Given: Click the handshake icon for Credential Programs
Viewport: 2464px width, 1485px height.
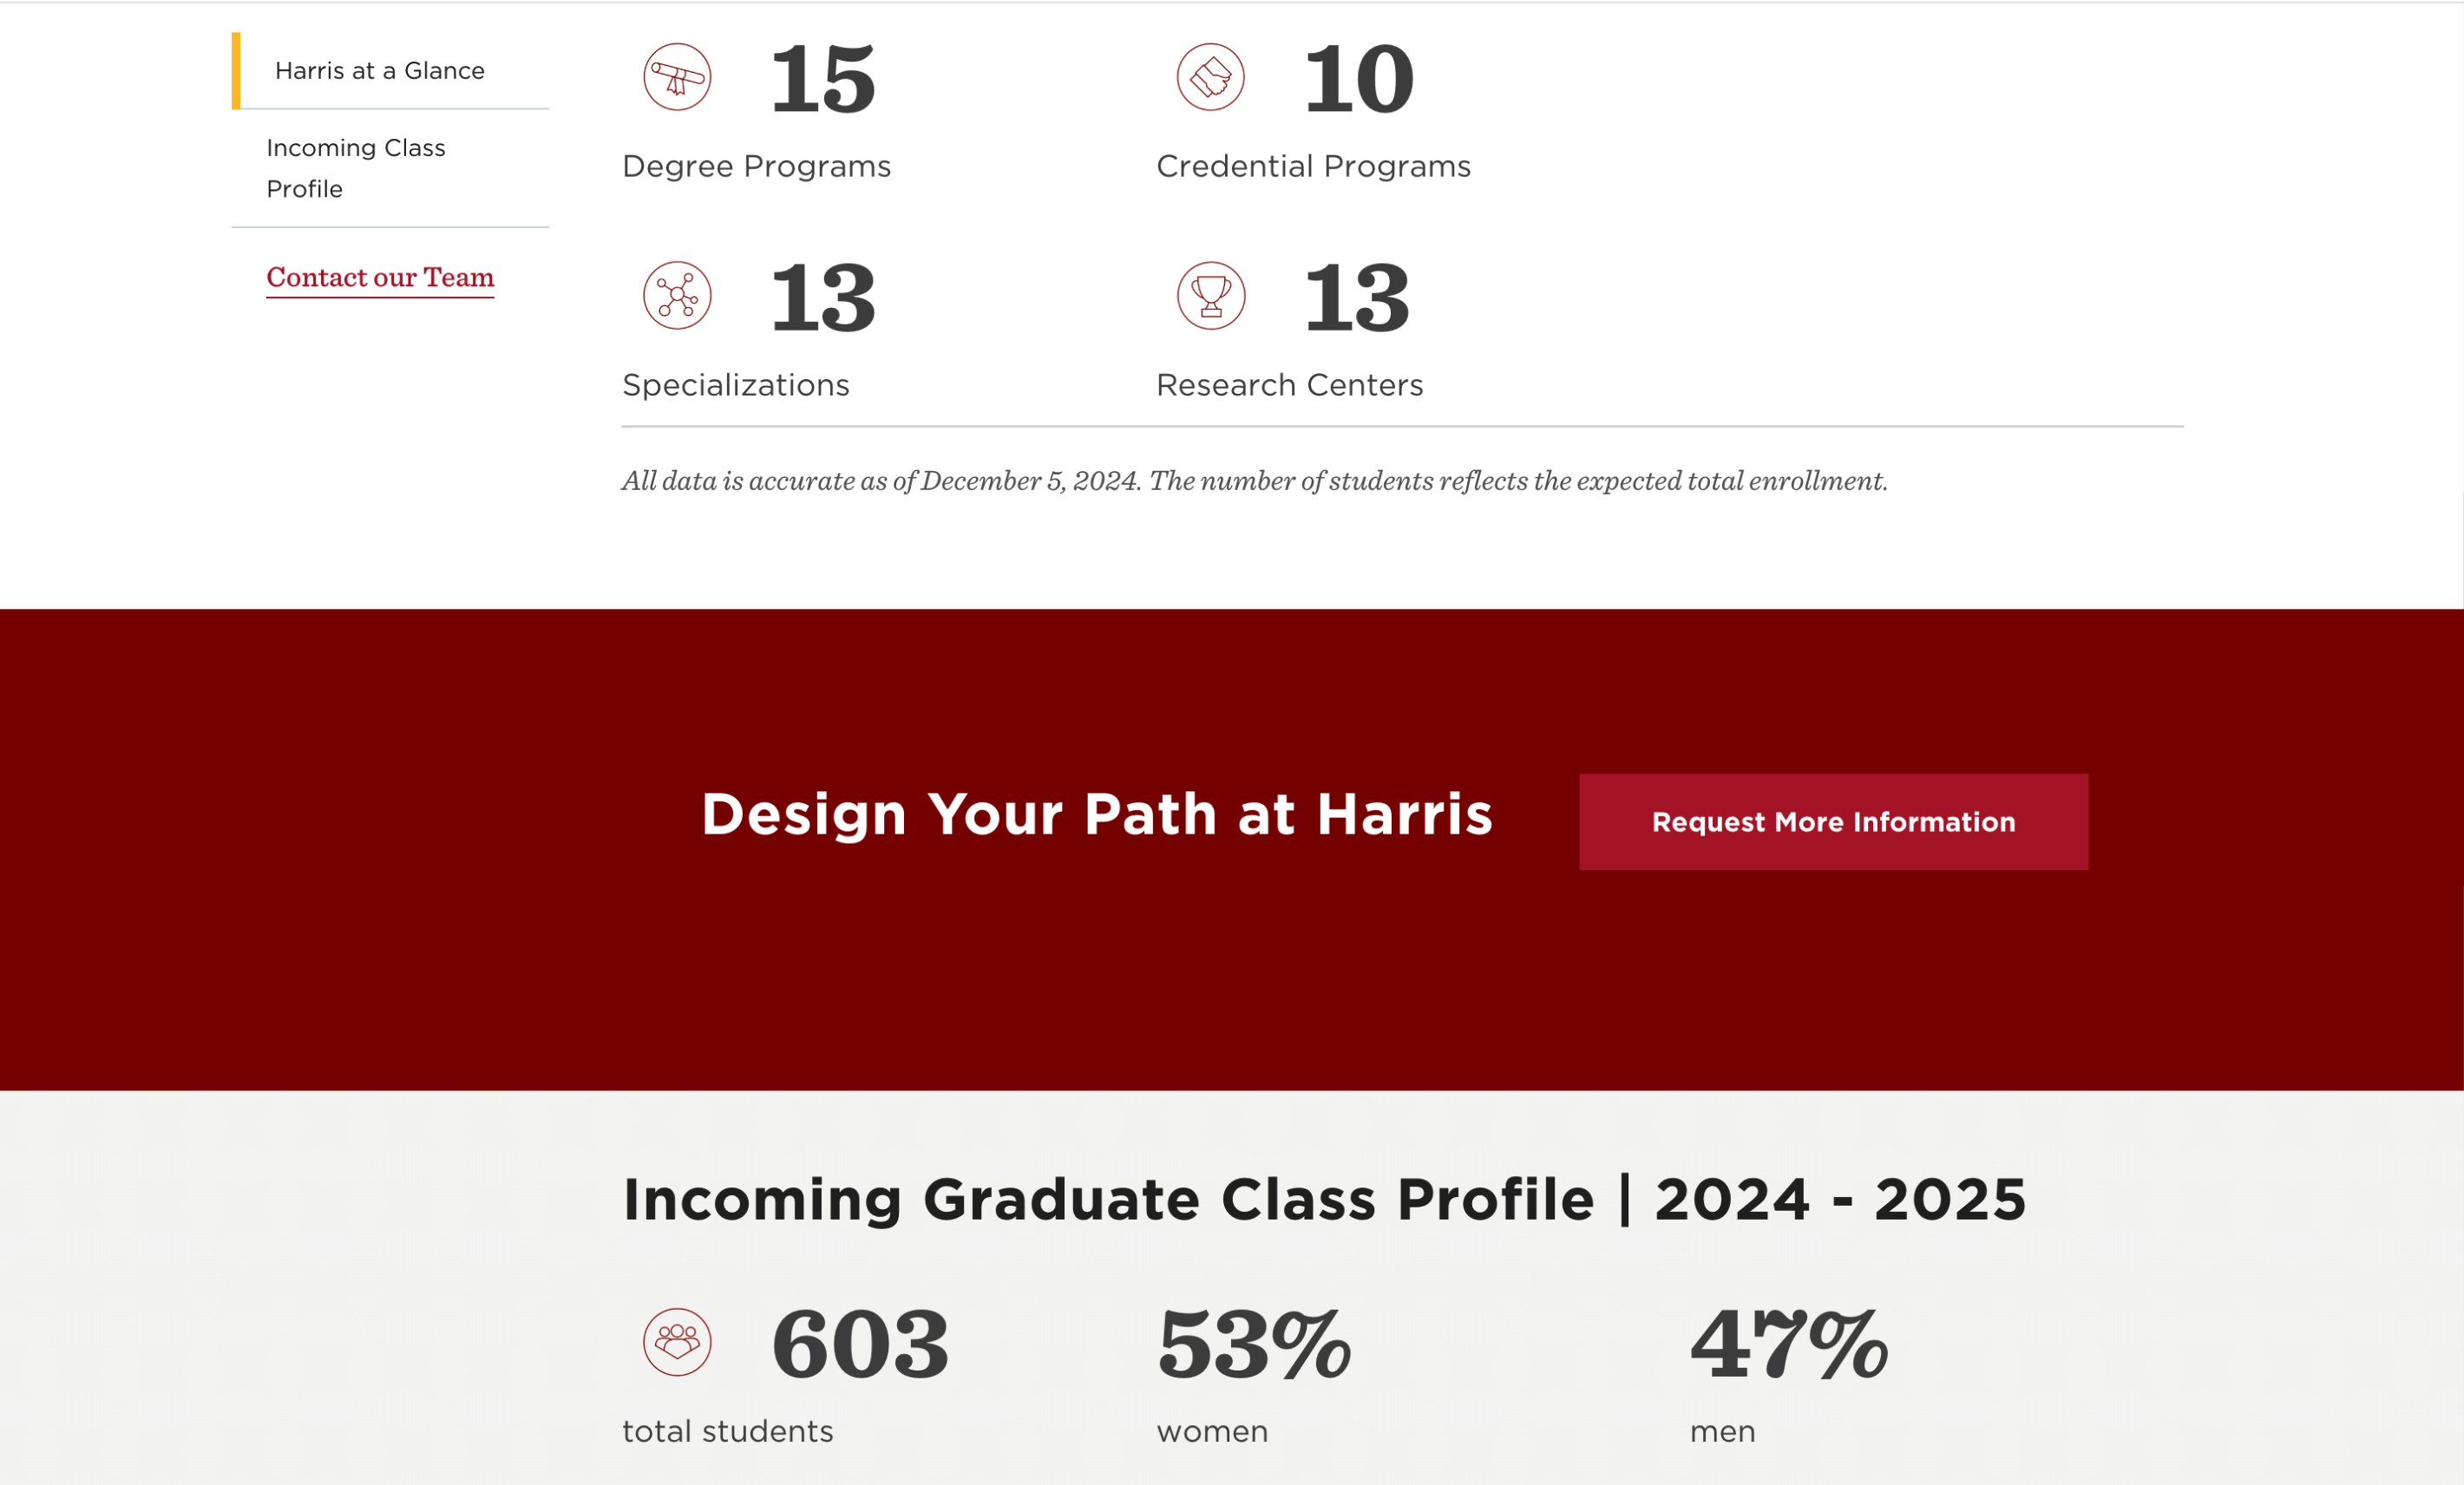Looking at the screenshot, I should click(1210, 78).
